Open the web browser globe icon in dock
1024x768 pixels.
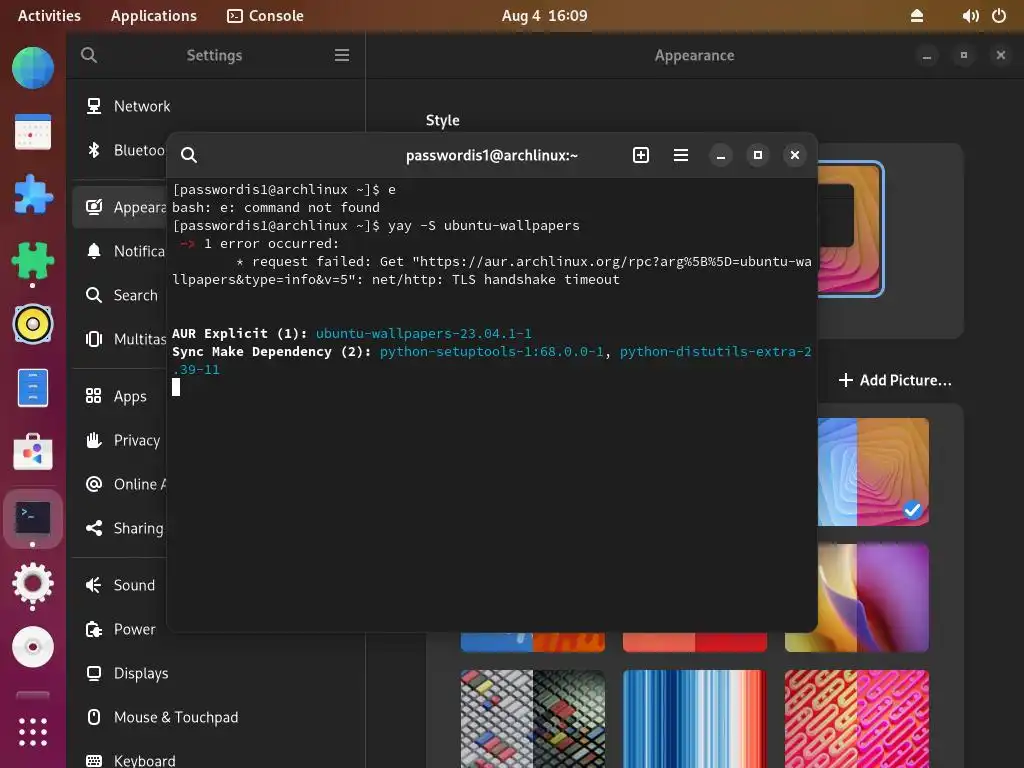tap(33, 68)
